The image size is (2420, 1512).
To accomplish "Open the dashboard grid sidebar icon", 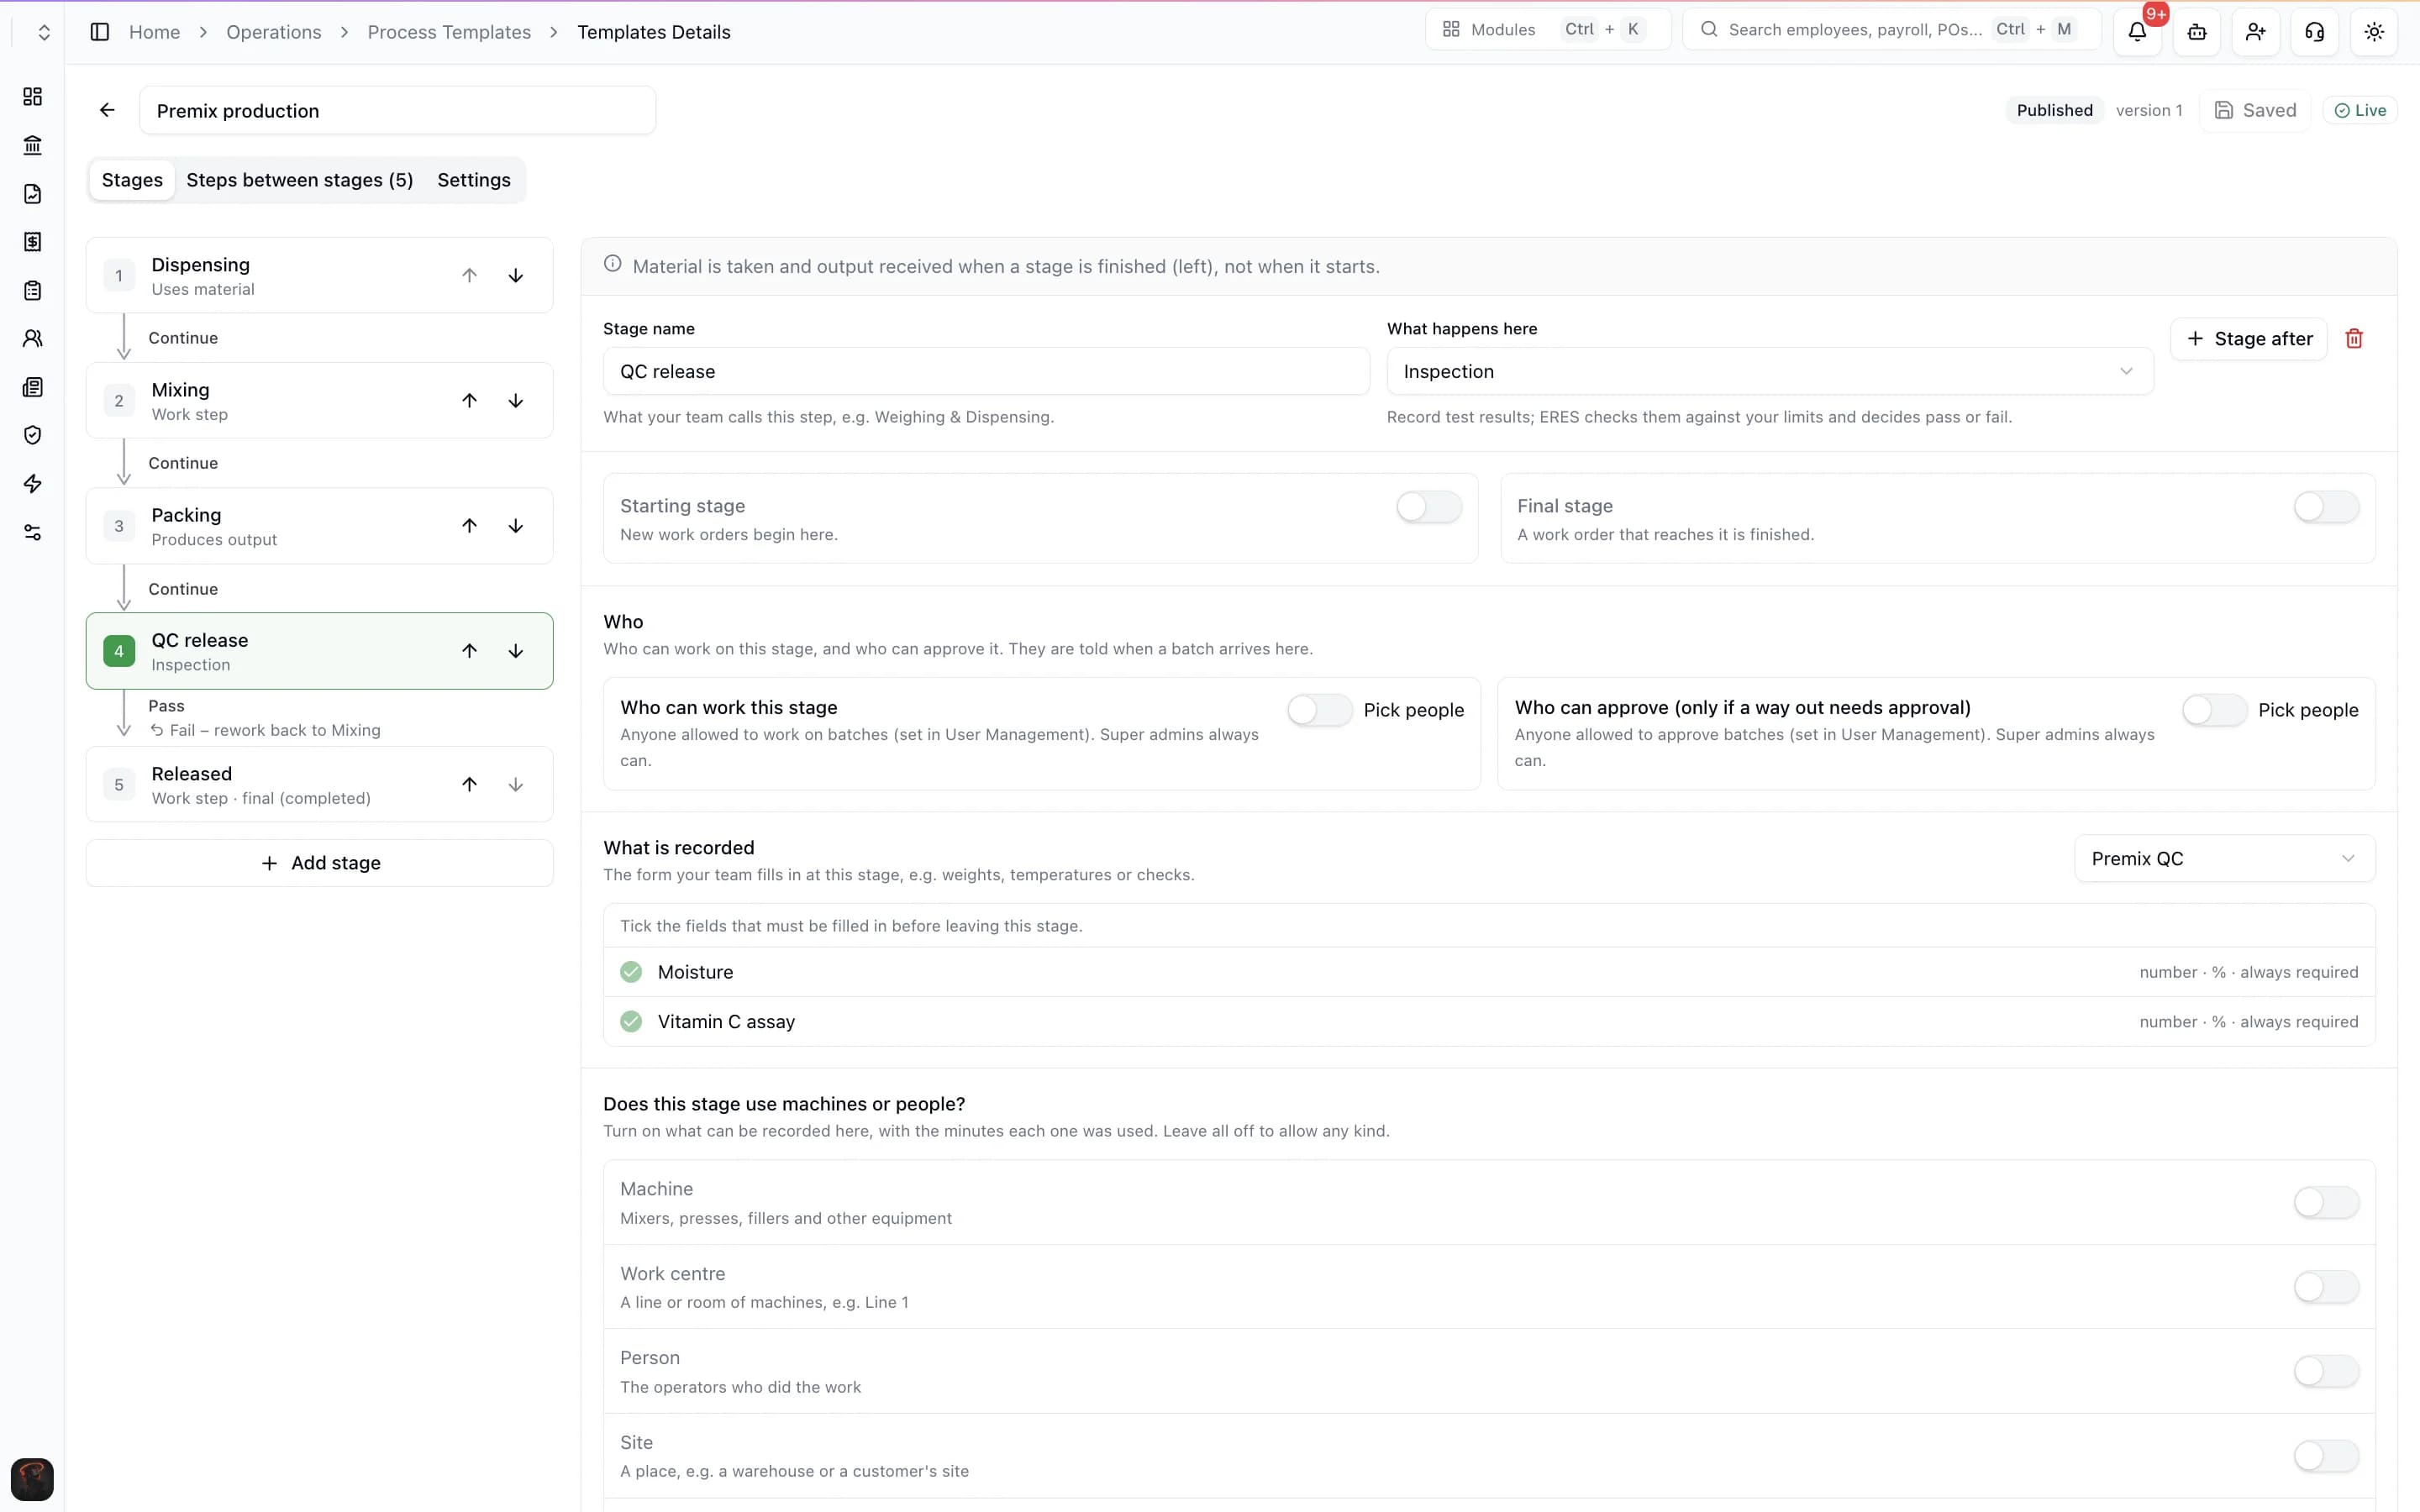I will click(33, 96).
